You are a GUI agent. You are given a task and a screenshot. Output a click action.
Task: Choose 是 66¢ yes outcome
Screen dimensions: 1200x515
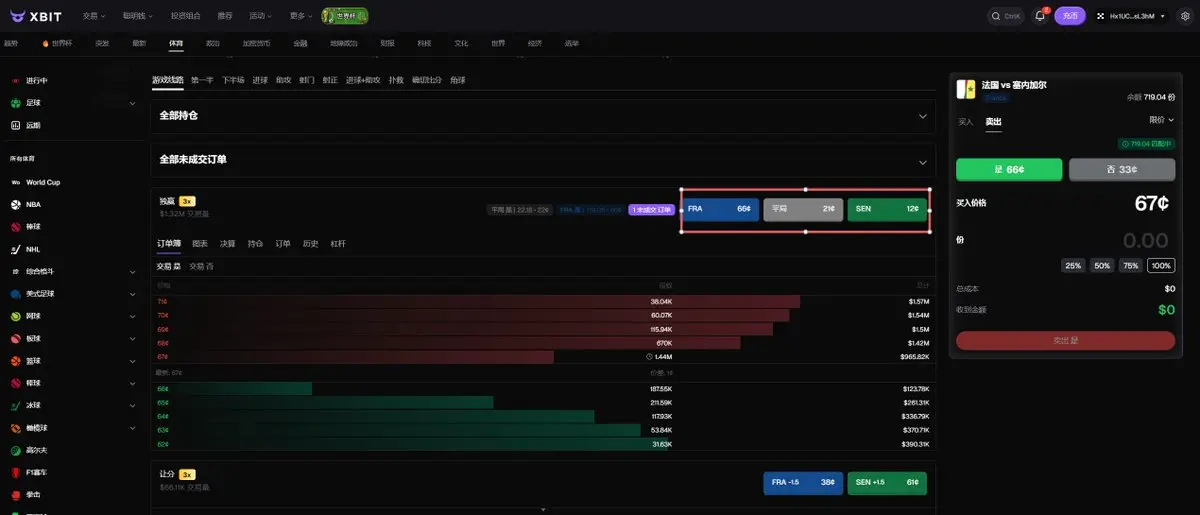point(1009,169)
